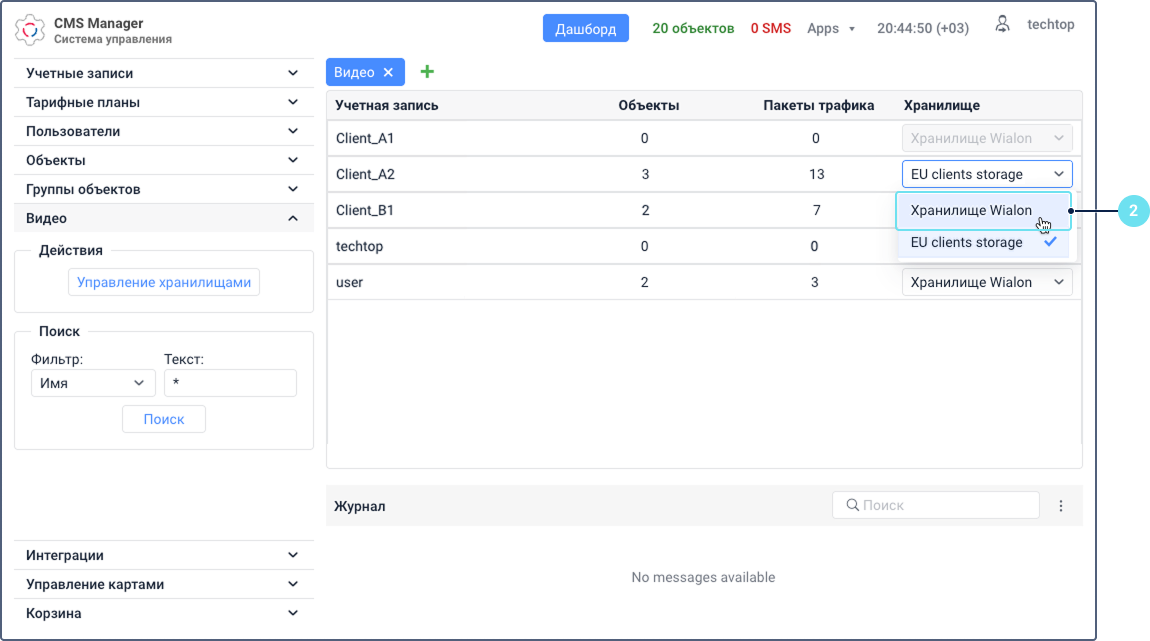Screen dimensions: 1150x641
Task: Open the user account icon next to techtop
Action: click(1002, 24)
